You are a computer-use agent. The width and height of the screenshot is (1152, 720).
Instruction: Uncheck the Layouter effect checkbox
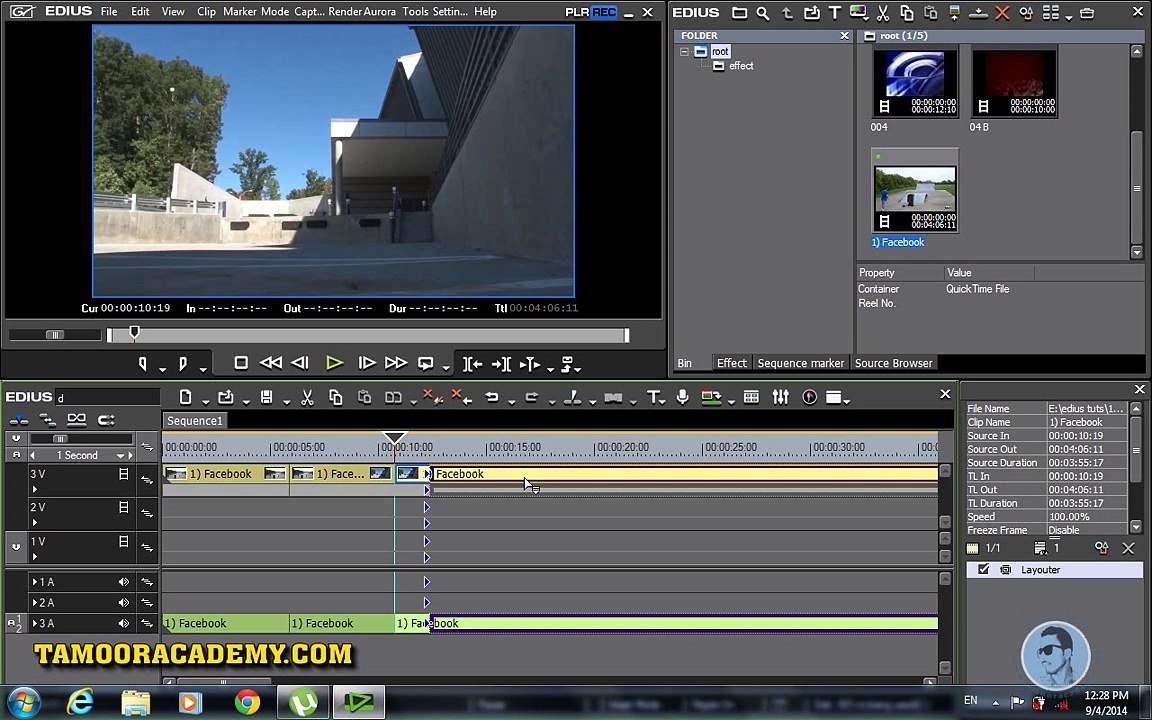983,570
